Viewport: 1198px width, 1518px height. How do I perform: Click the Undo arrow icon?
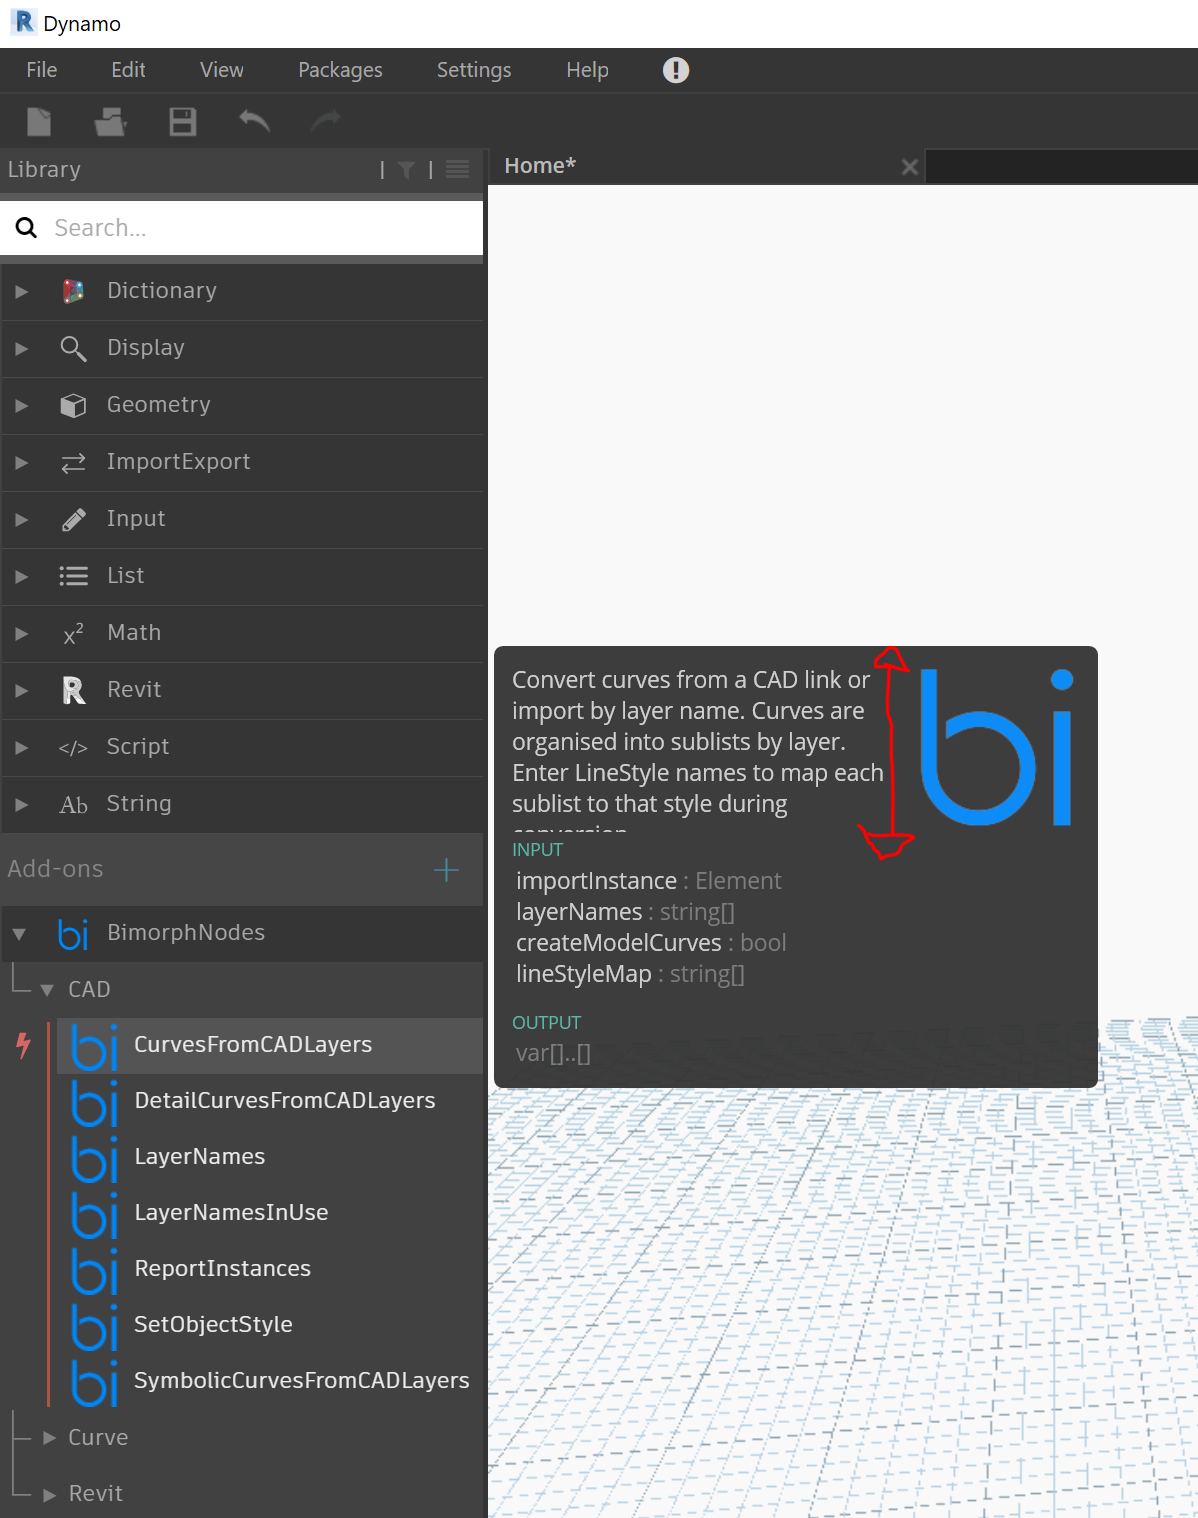(255, 121)
